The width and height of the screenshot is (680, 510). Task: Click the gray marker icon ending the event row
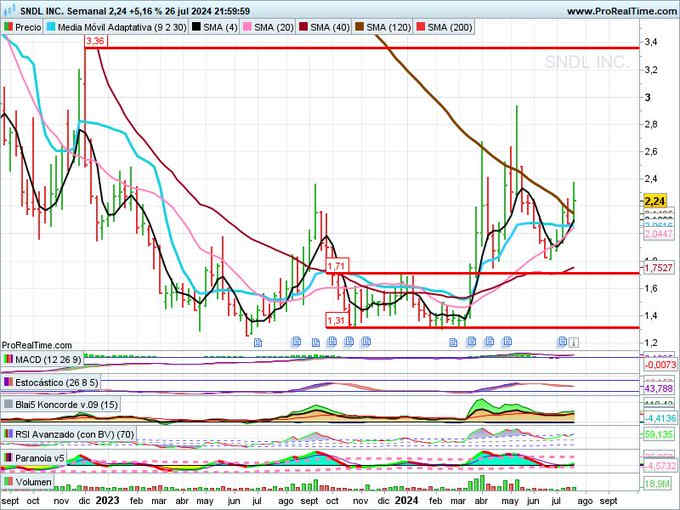click(573, 342)
